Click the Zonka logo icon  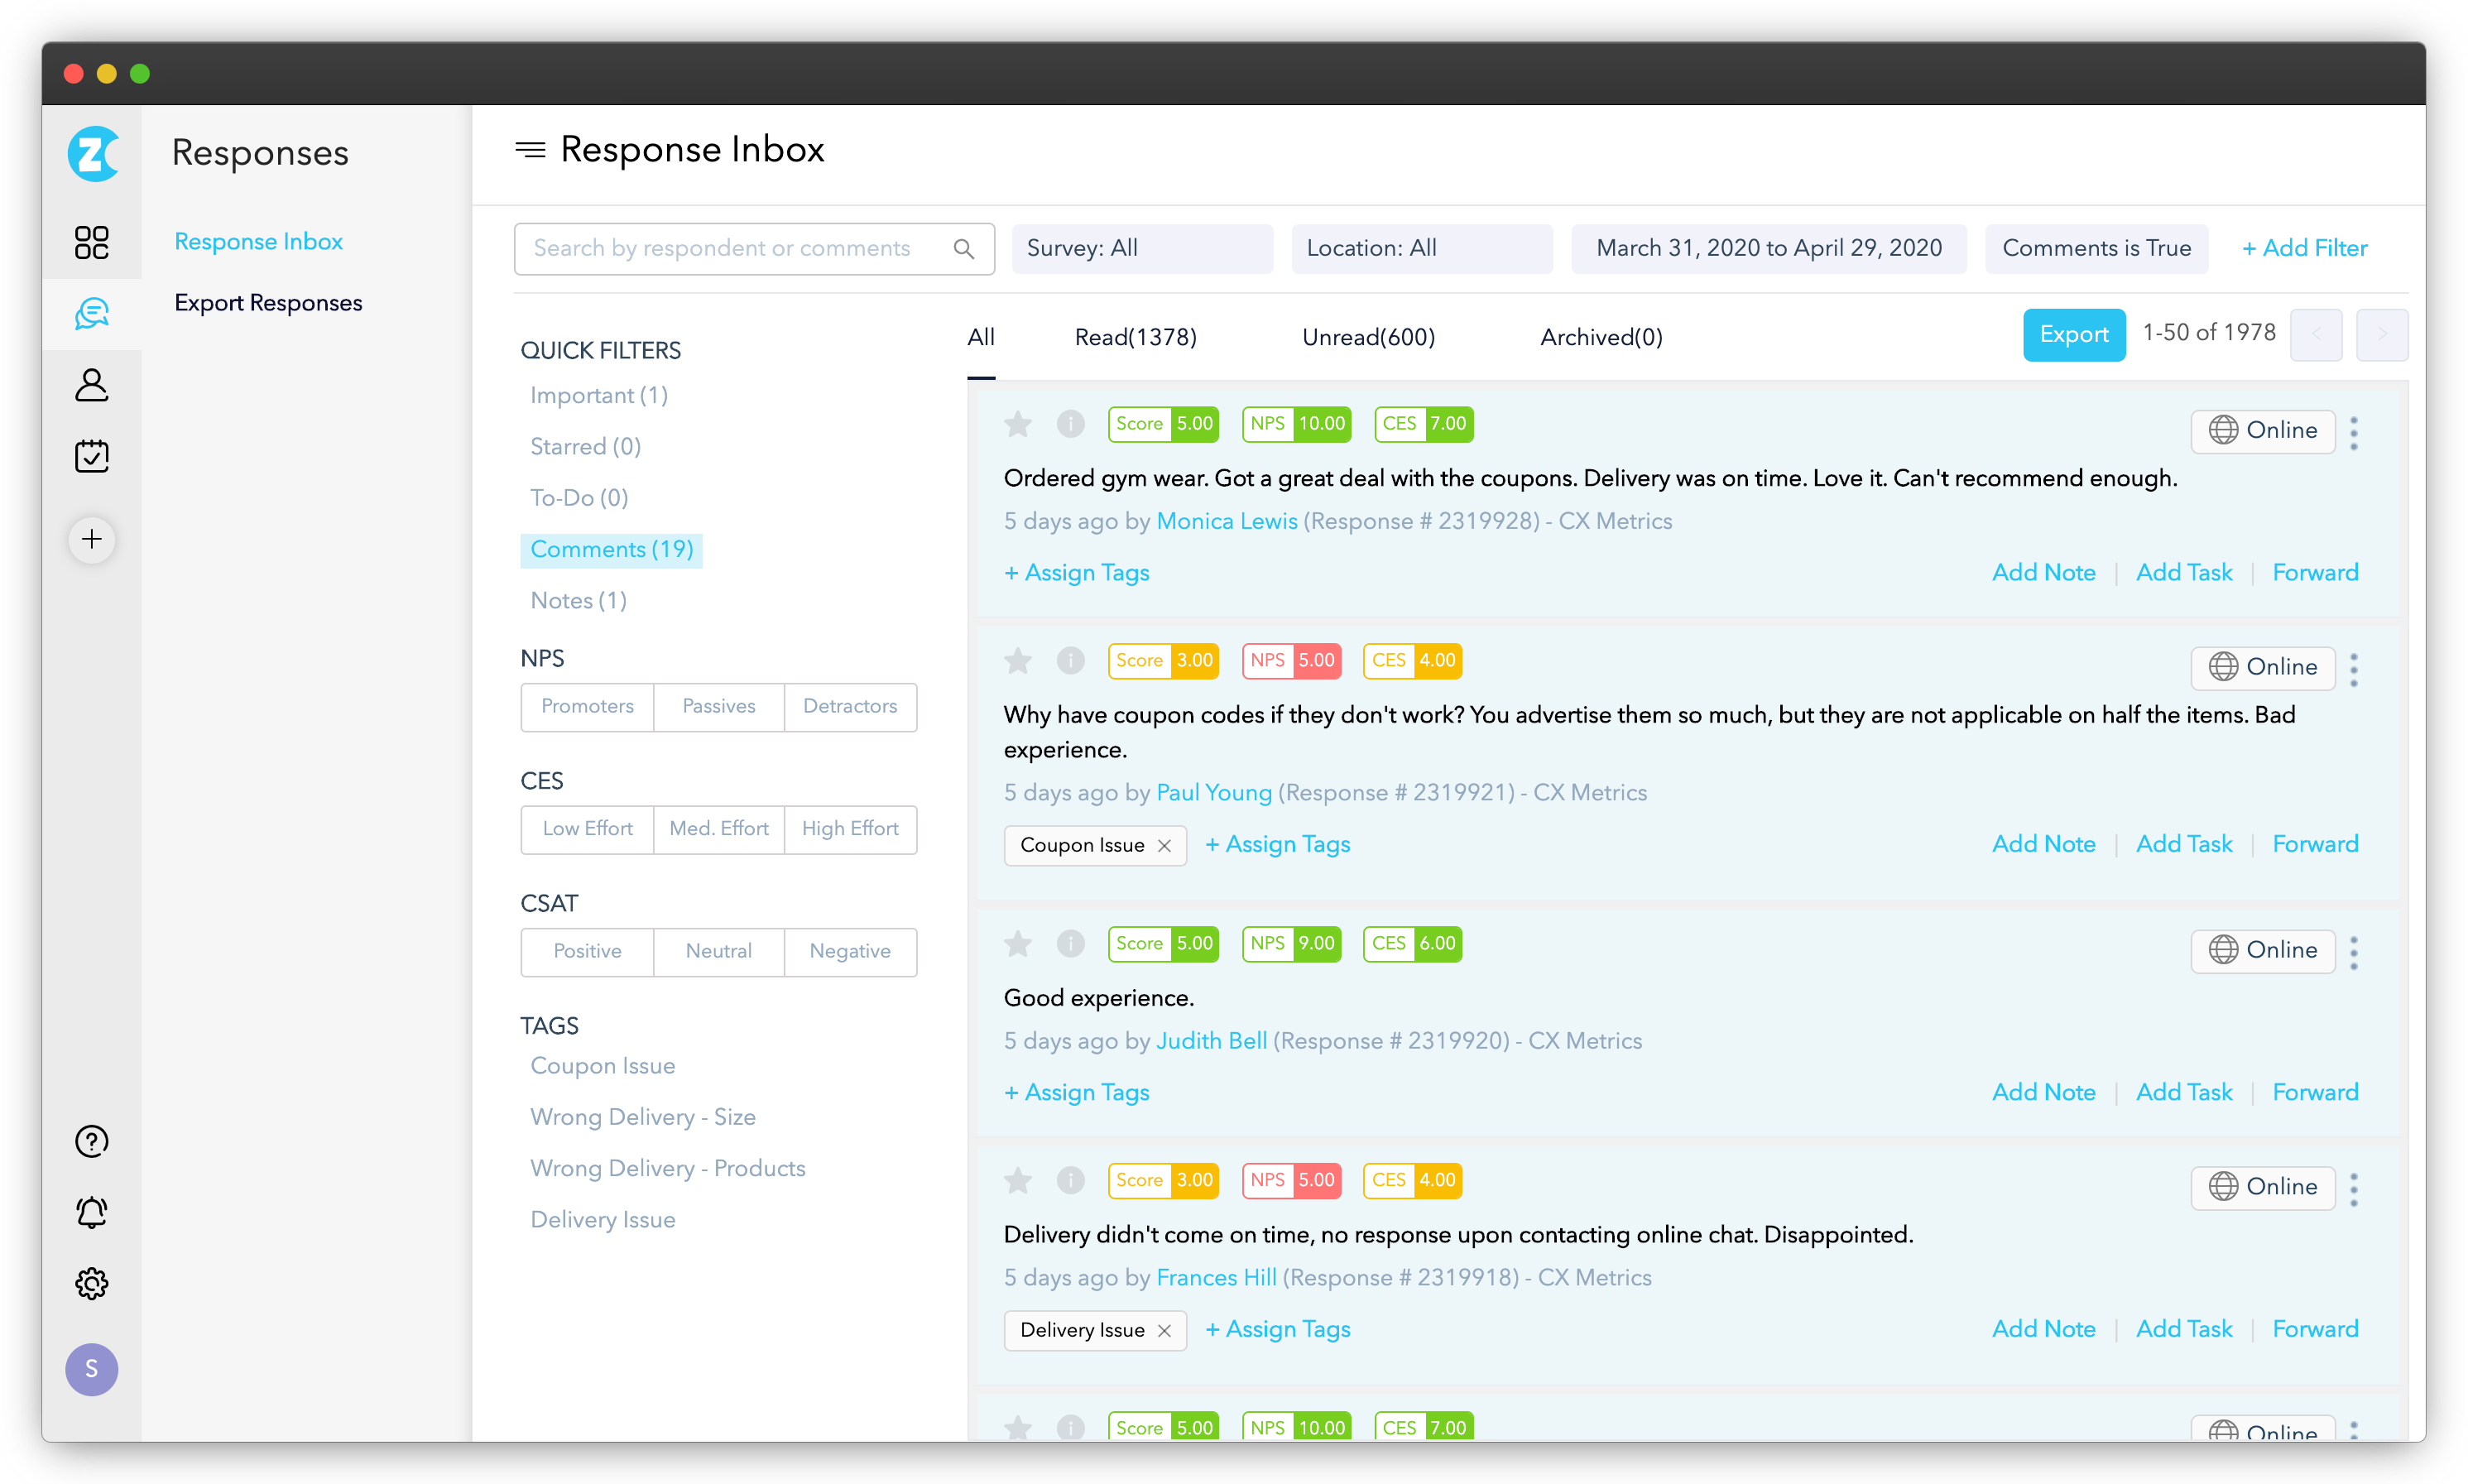point(92,154)
